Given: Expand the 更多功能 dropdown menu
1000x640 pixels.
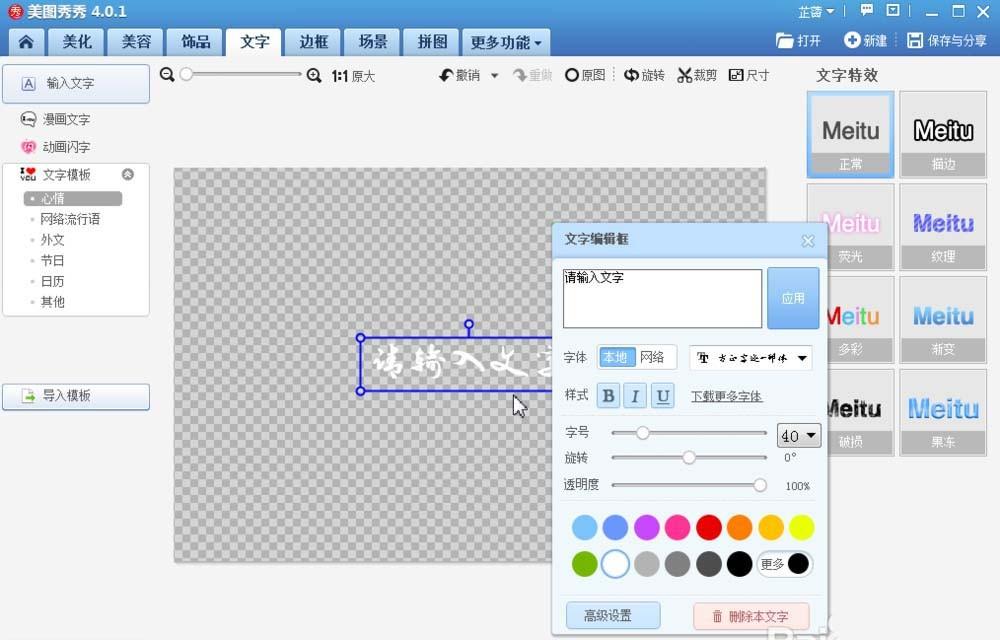Looking at the screenshot, I should click(x=506, y=42).
